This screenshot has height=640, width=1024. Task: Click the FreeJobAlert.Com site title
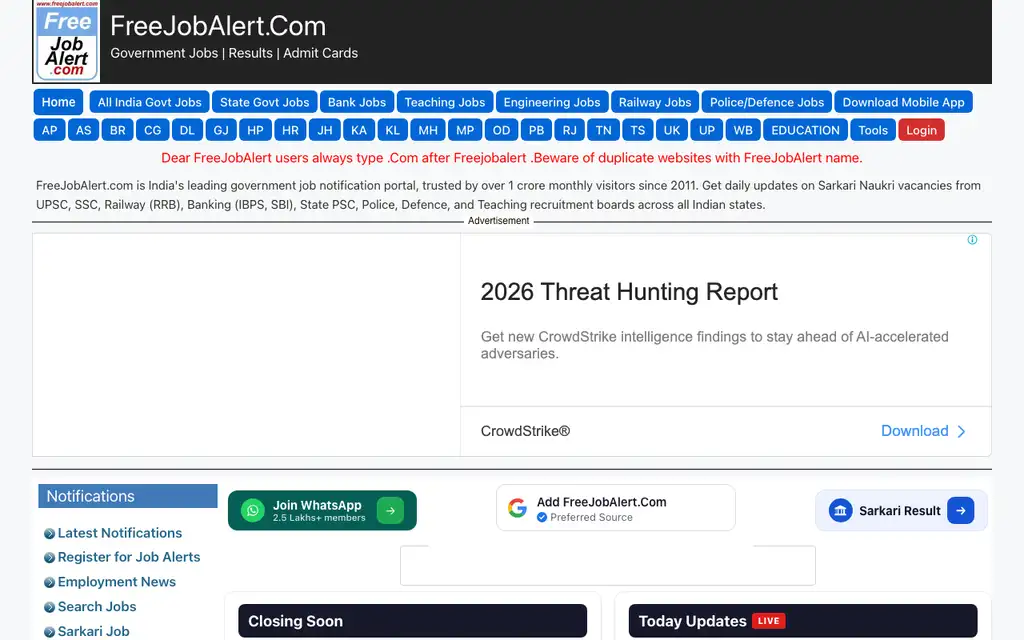[x=218, y=26]
